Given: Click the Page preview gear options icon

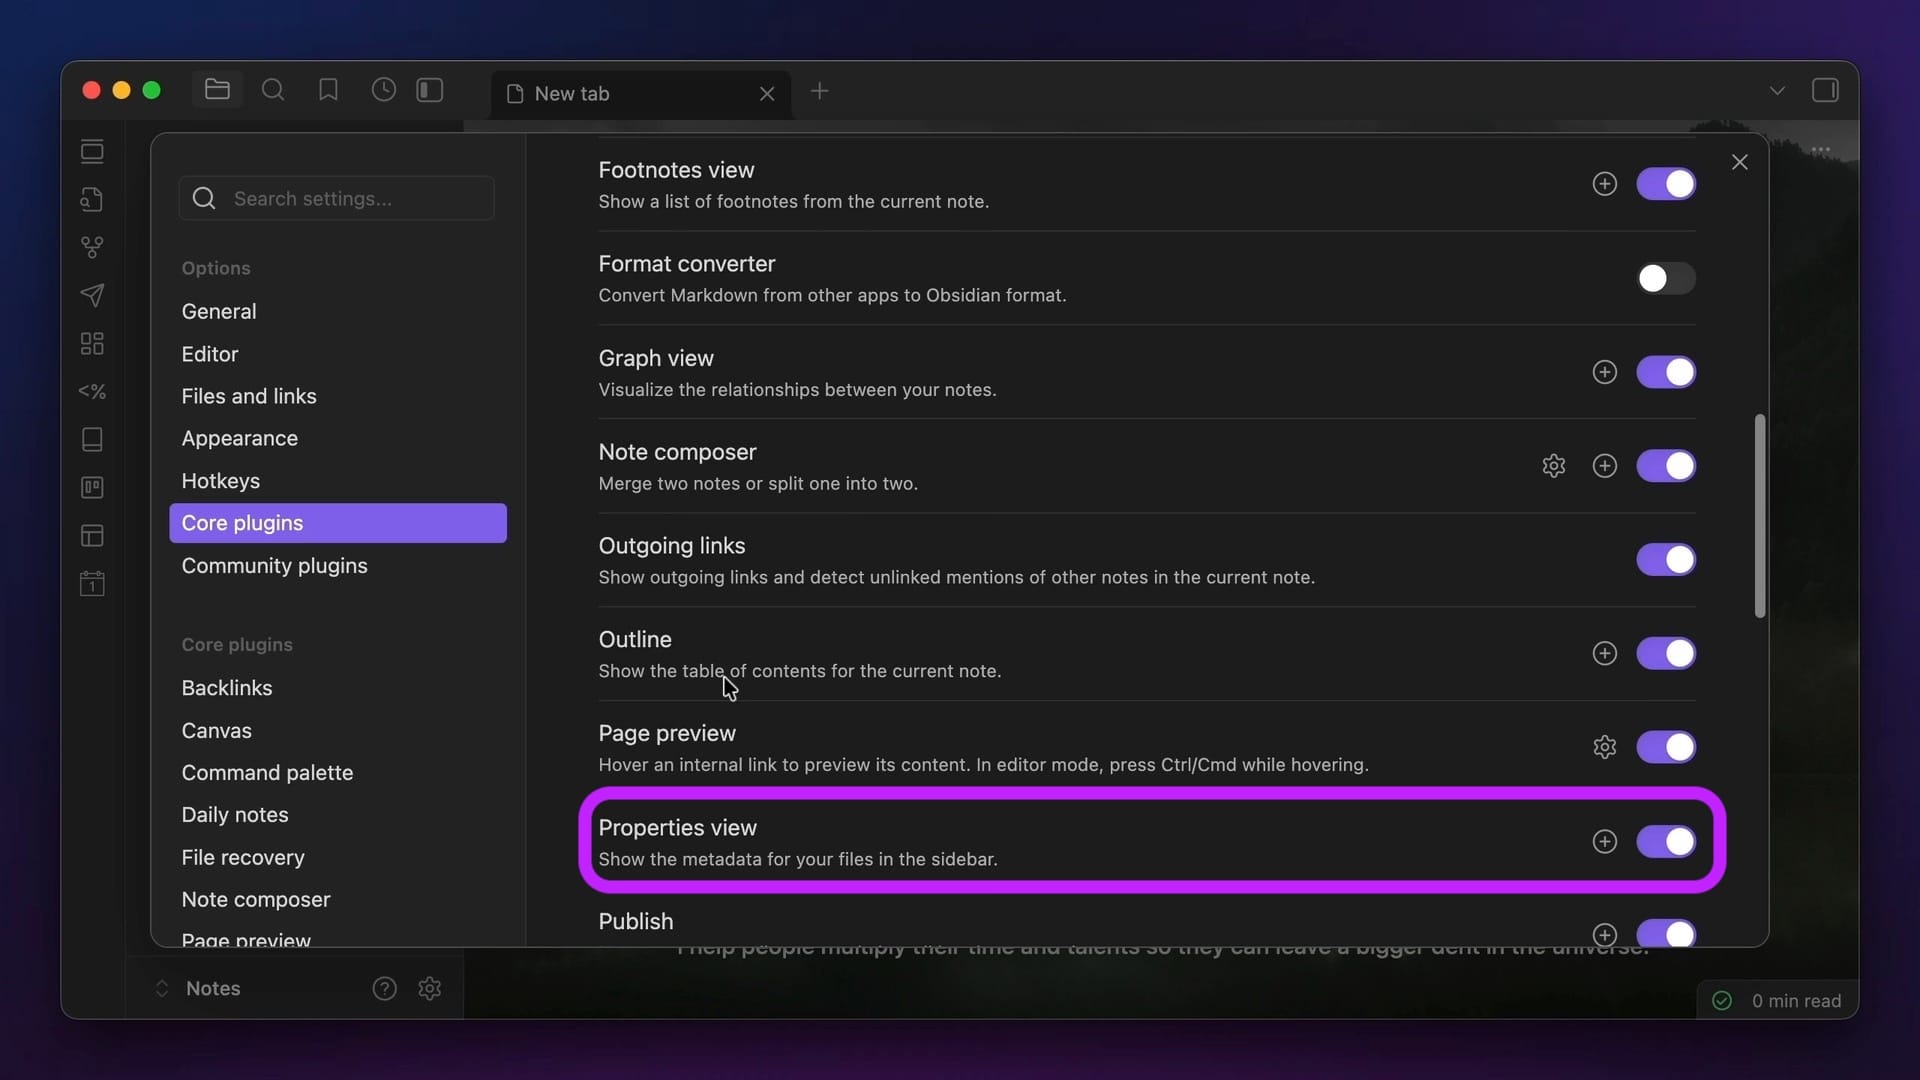Looking at the screenshot, I should point(1604,747).
